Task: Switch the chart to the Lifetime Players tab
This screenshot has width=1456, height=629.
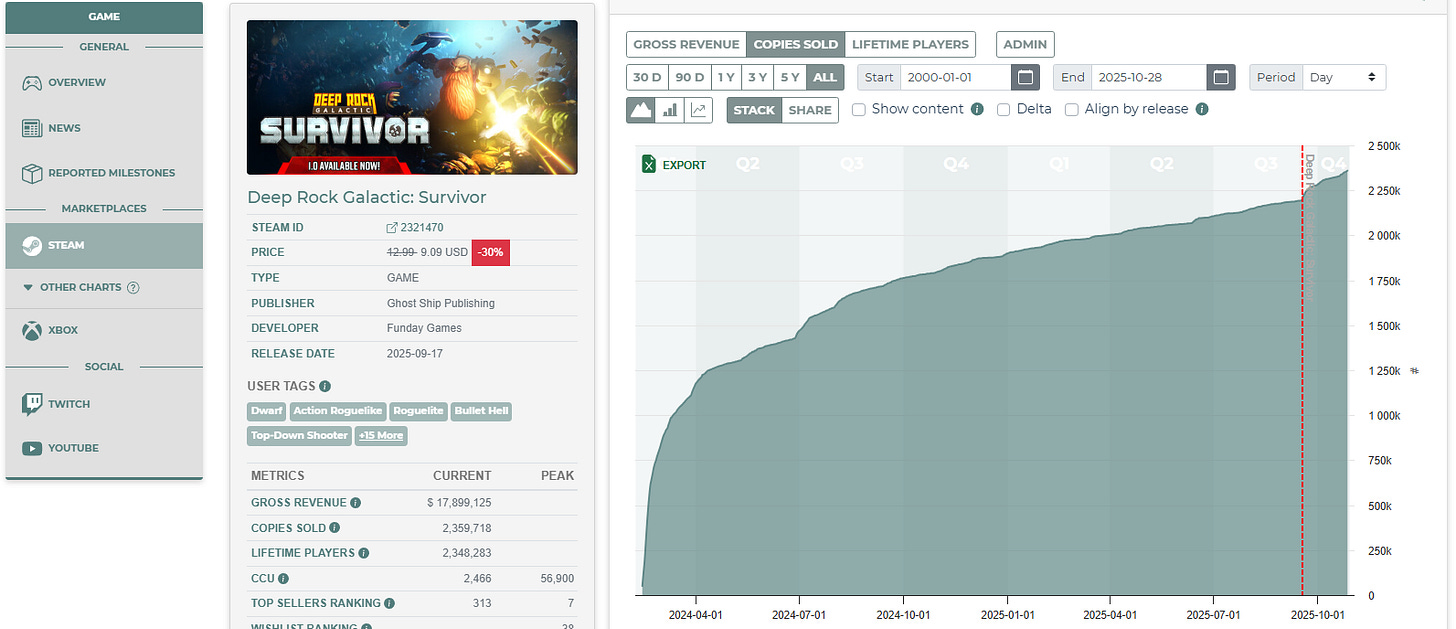Action: coord(910,44)
